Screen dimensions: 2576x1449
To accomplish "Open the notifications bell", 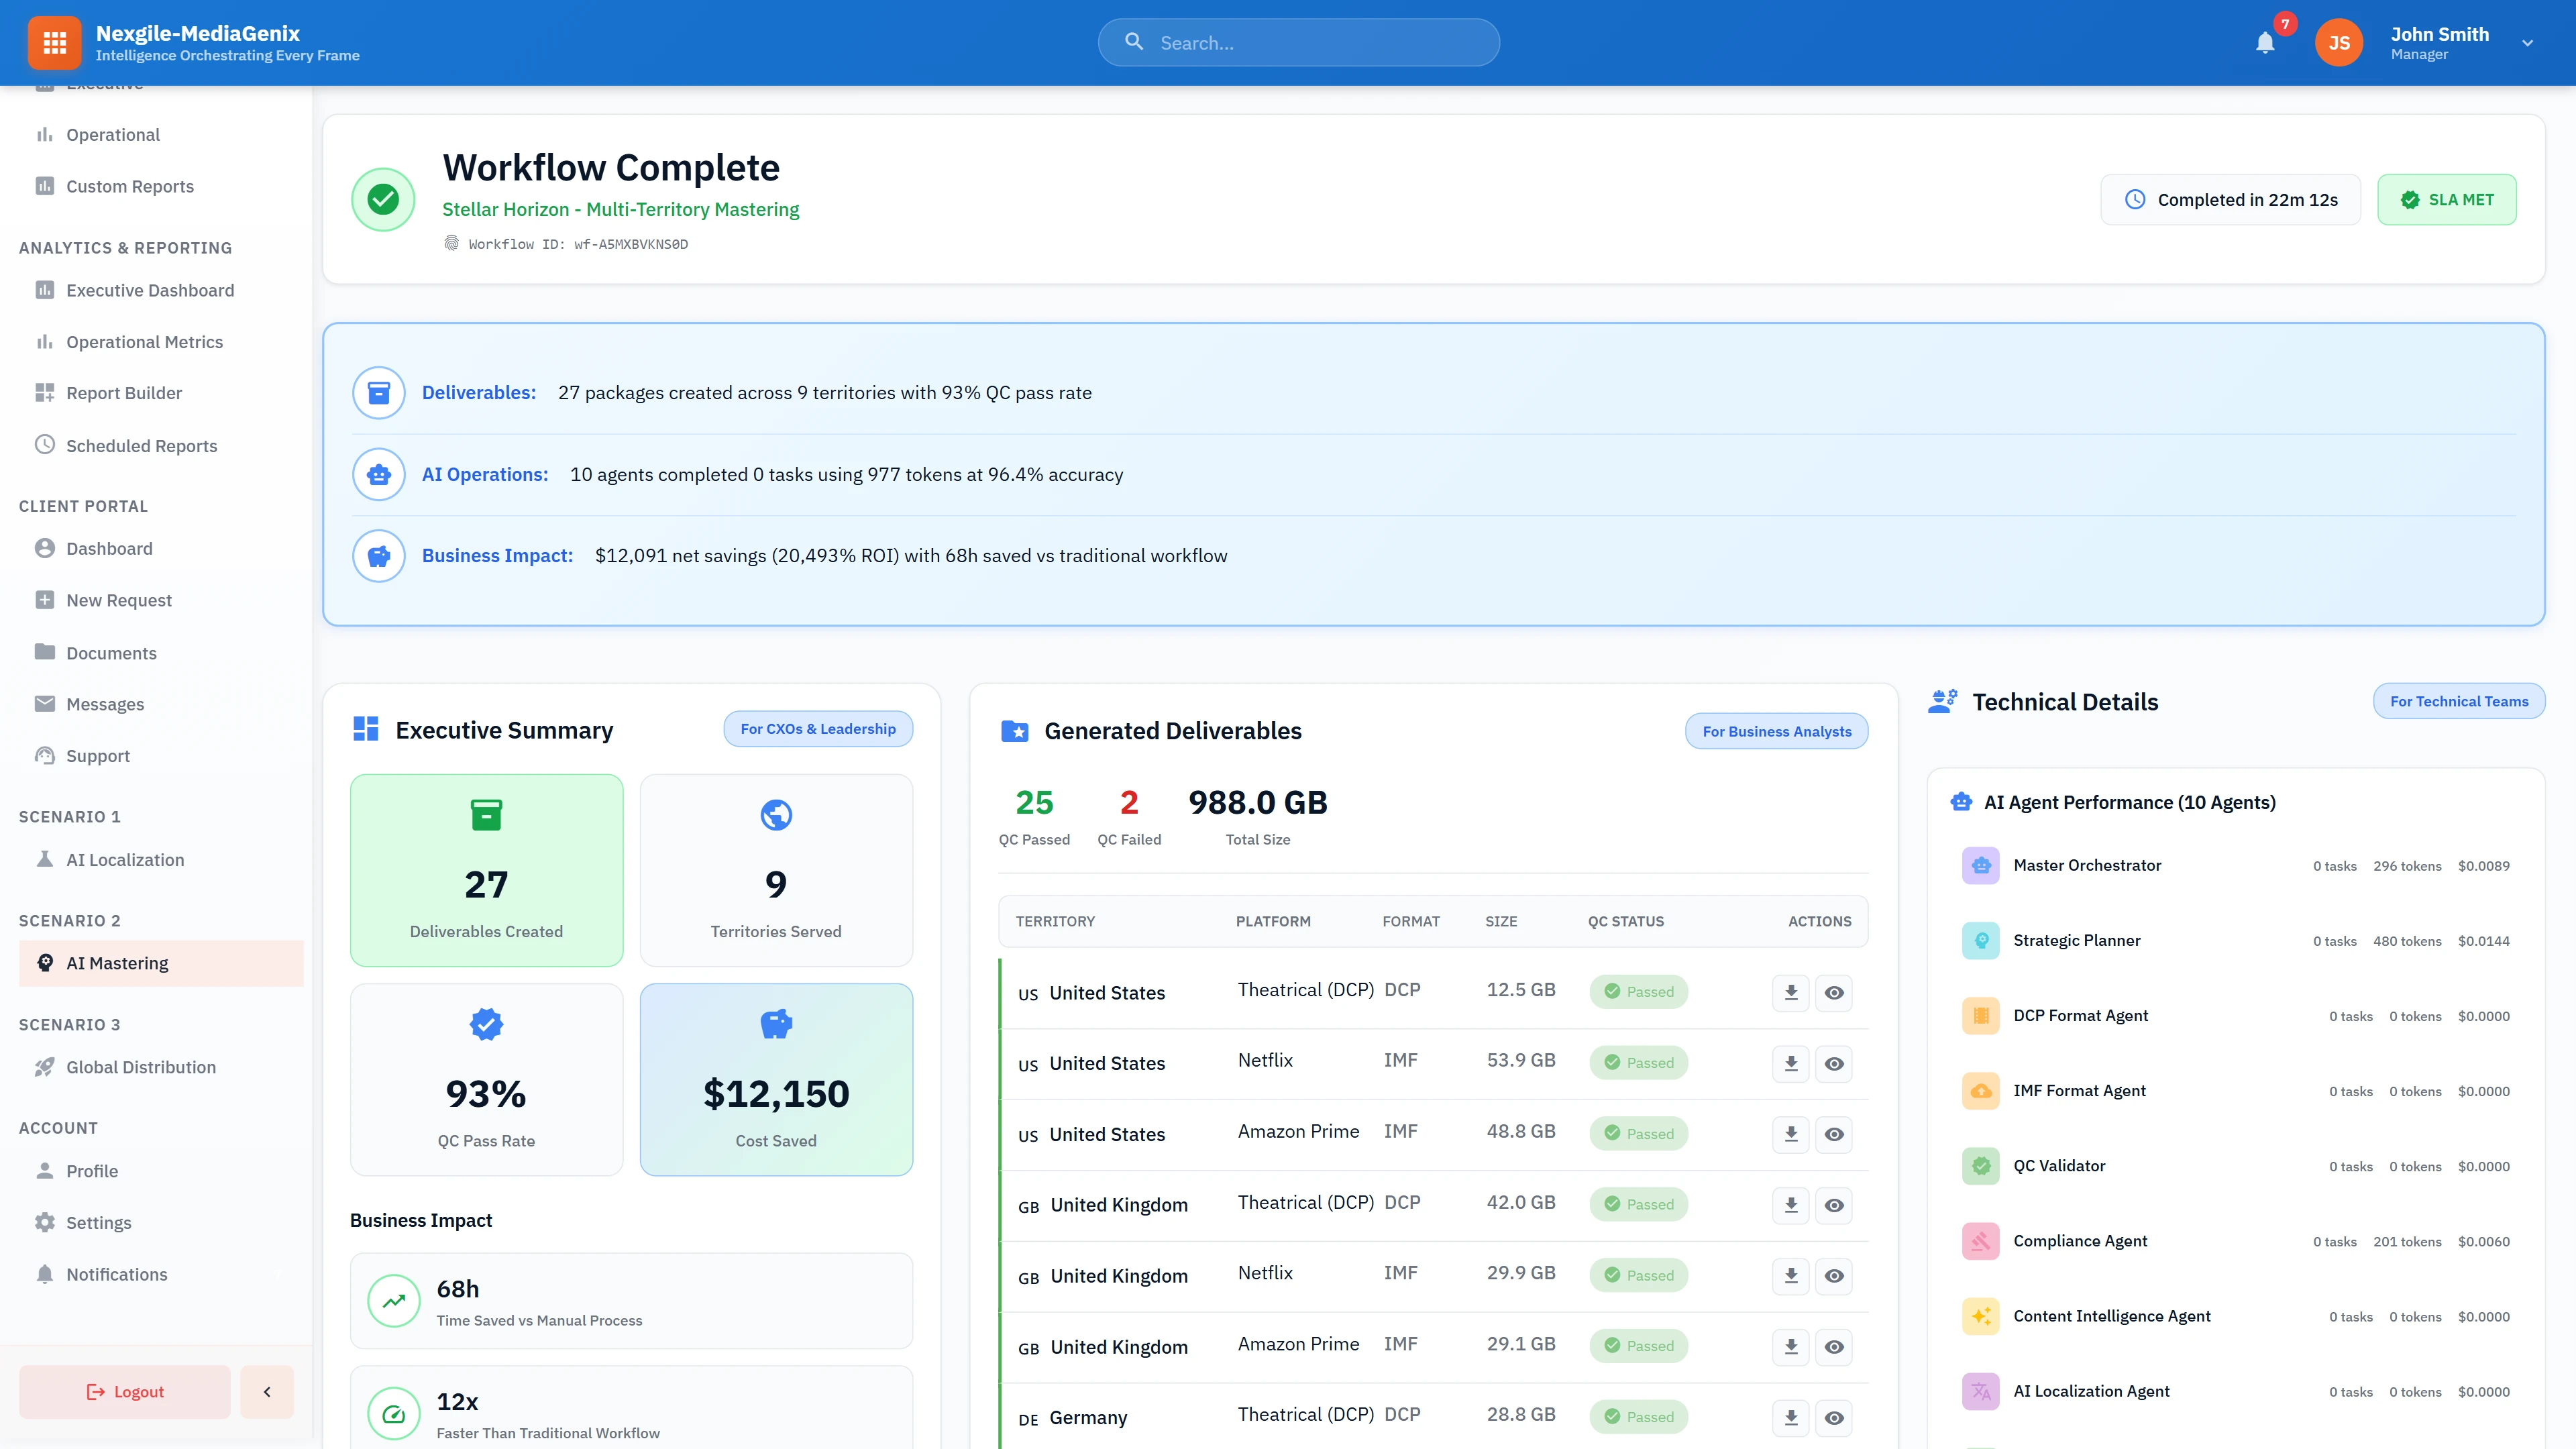I will pyautogui.click(x=2264, y=42).
